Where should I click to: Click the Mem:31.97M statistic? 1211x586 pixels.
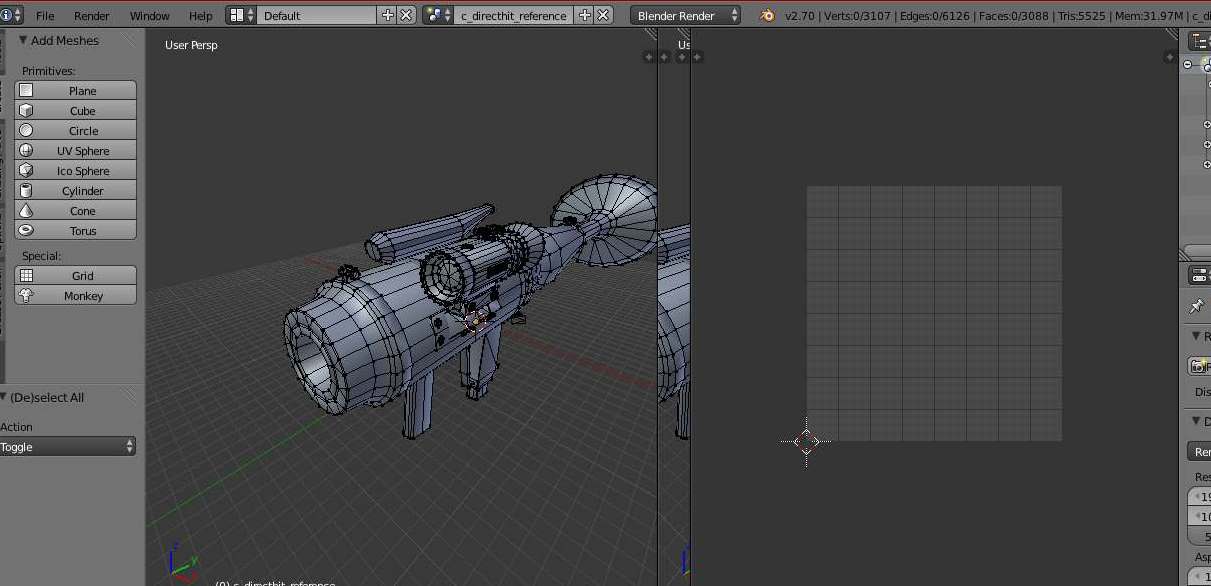click(1150, 16)
